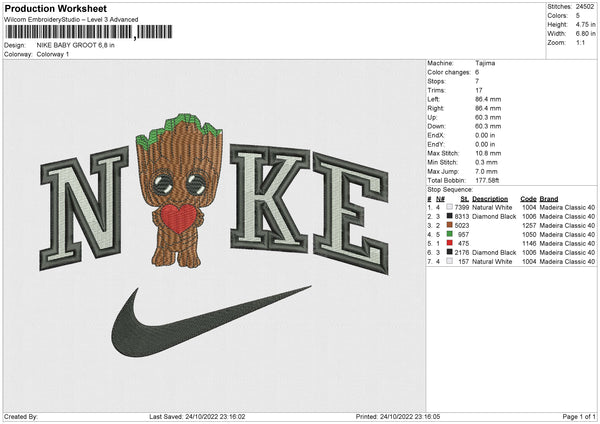Click the Natural White swatch in stop row 7

pyautogui.click(x=450, y=261)
